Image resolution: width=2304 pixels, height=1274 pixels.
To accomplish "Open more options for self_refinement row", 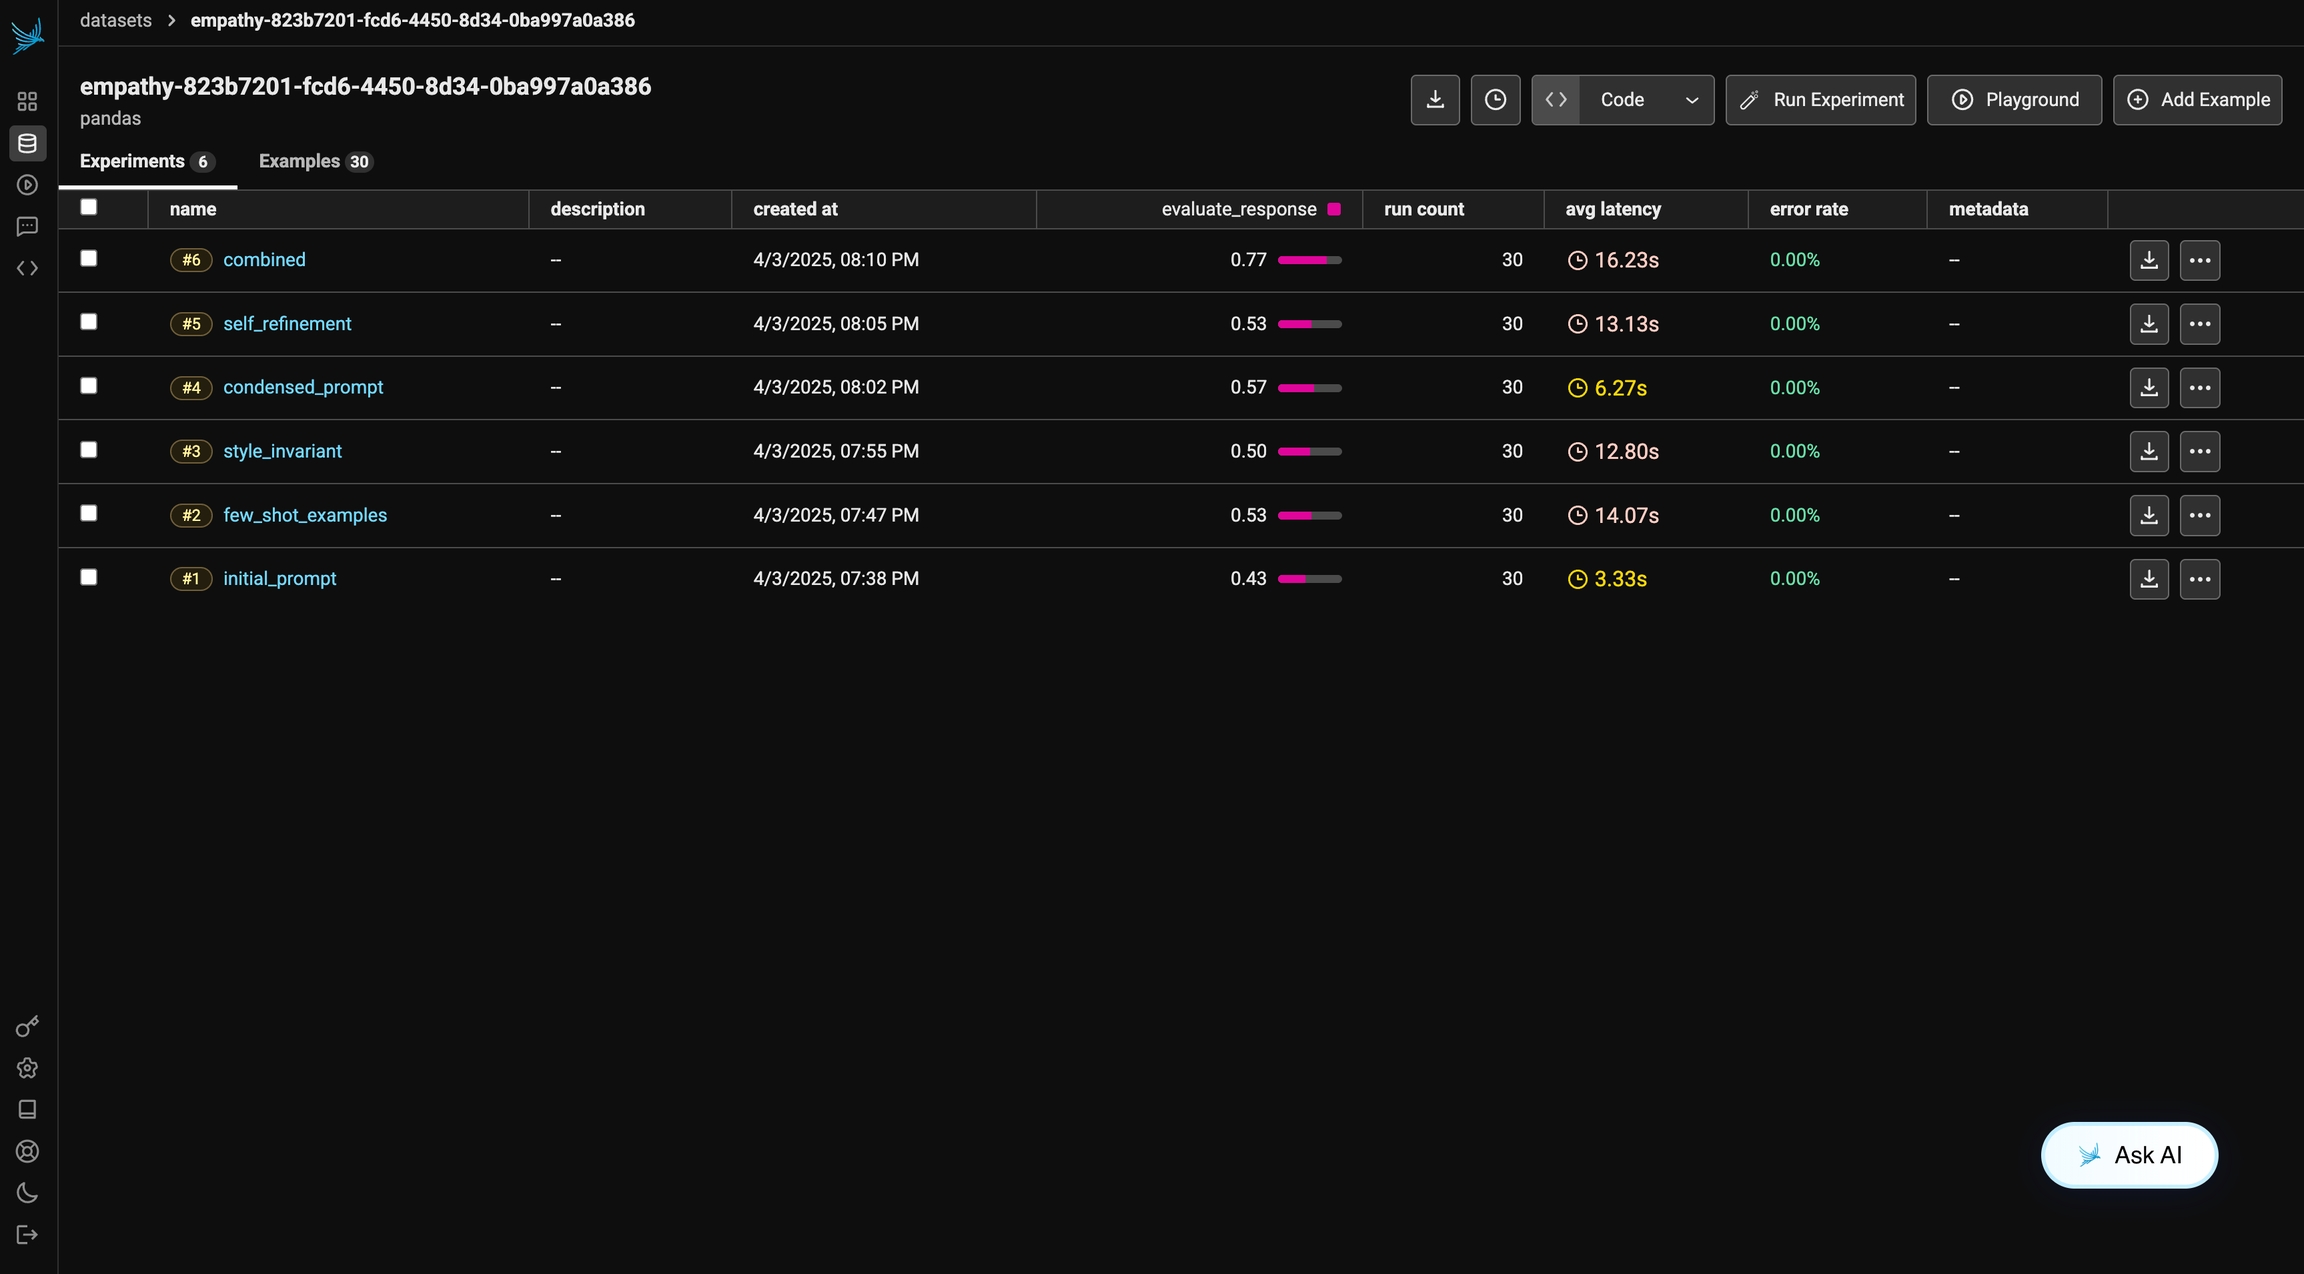I will point(2199,324).
